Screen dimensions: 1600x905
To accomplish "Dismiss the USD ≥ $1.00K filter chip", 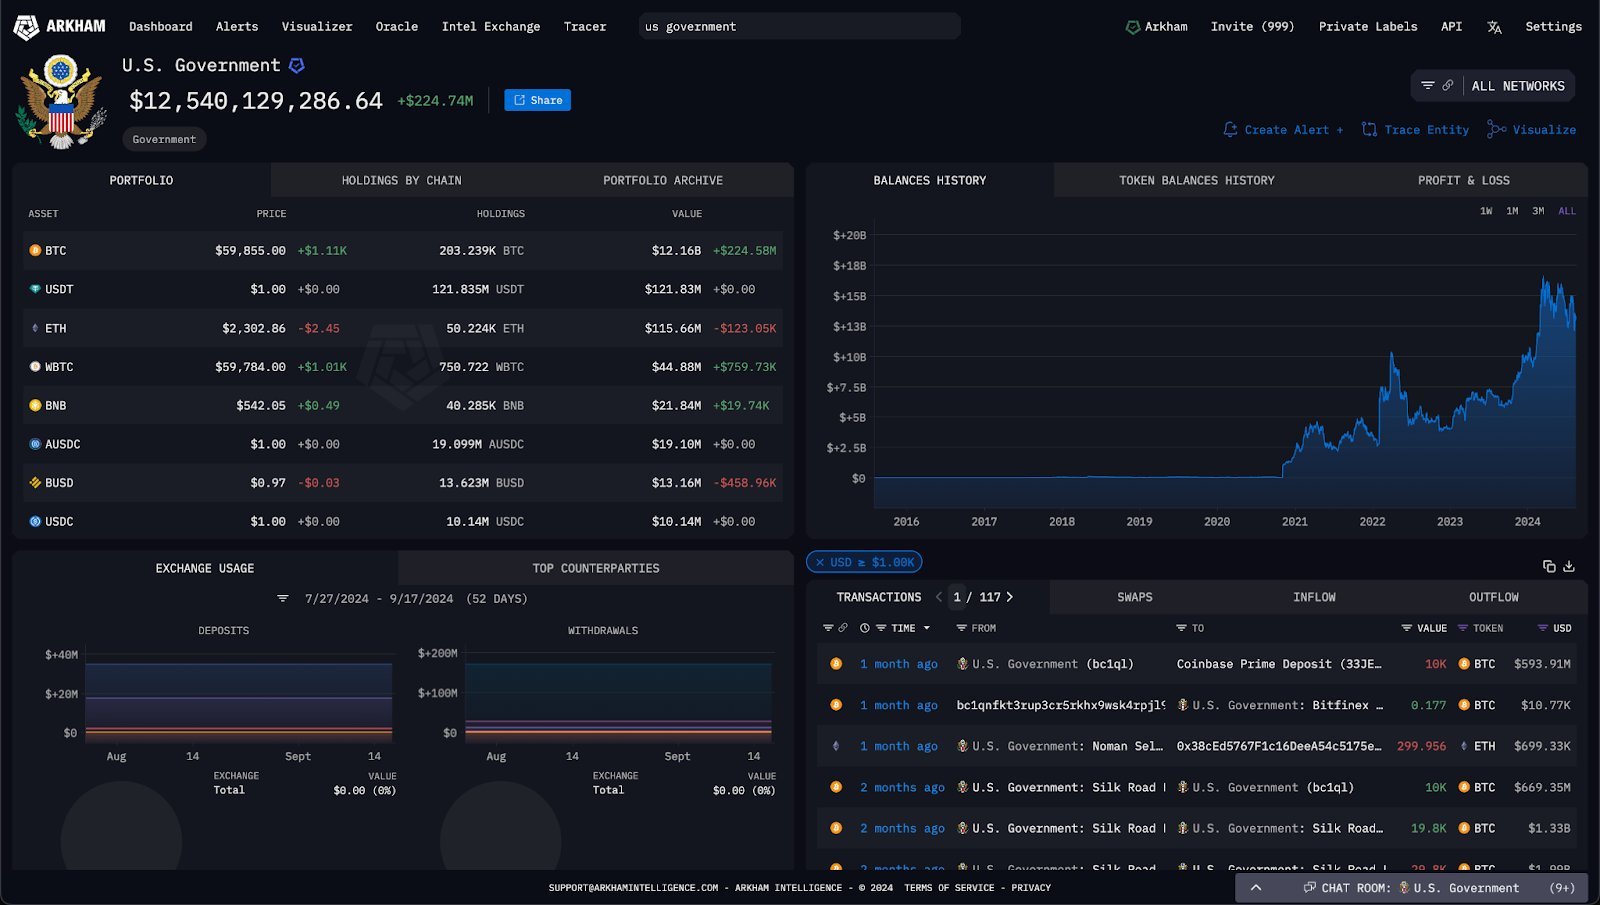I will coord(819,562).
